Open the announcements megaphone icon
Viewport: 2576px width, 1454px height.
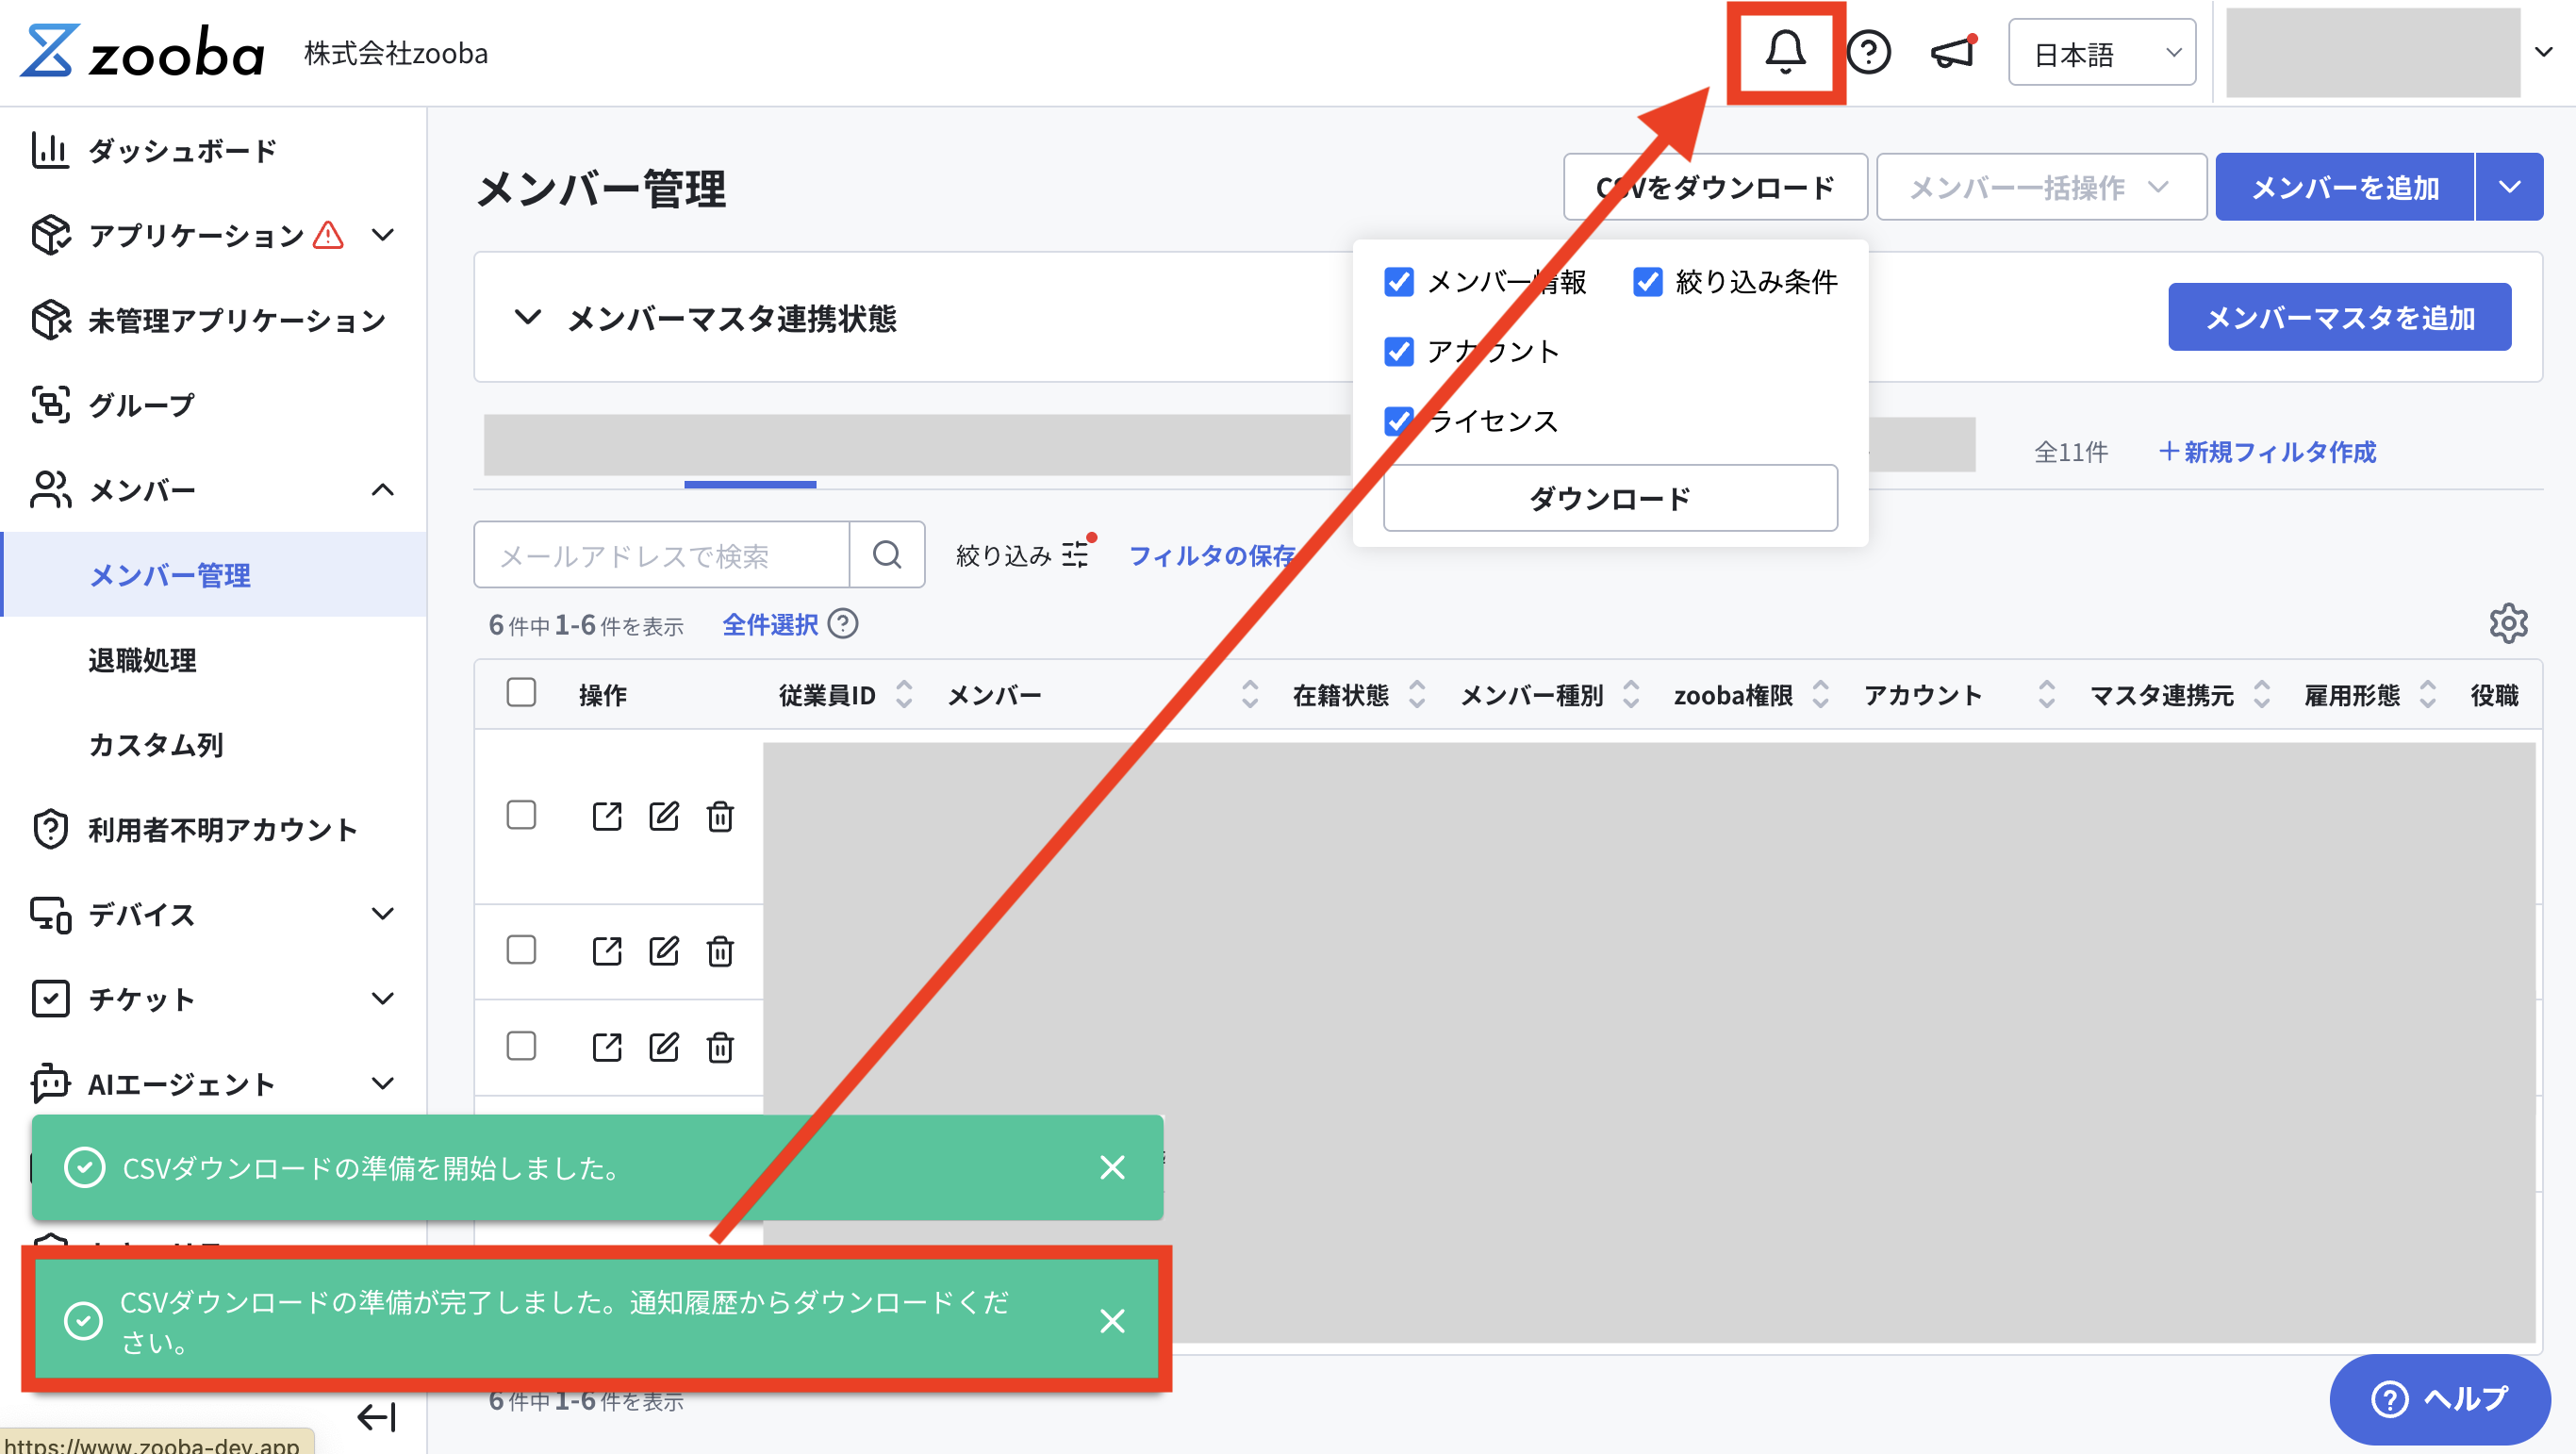[x=1953, y=52]
